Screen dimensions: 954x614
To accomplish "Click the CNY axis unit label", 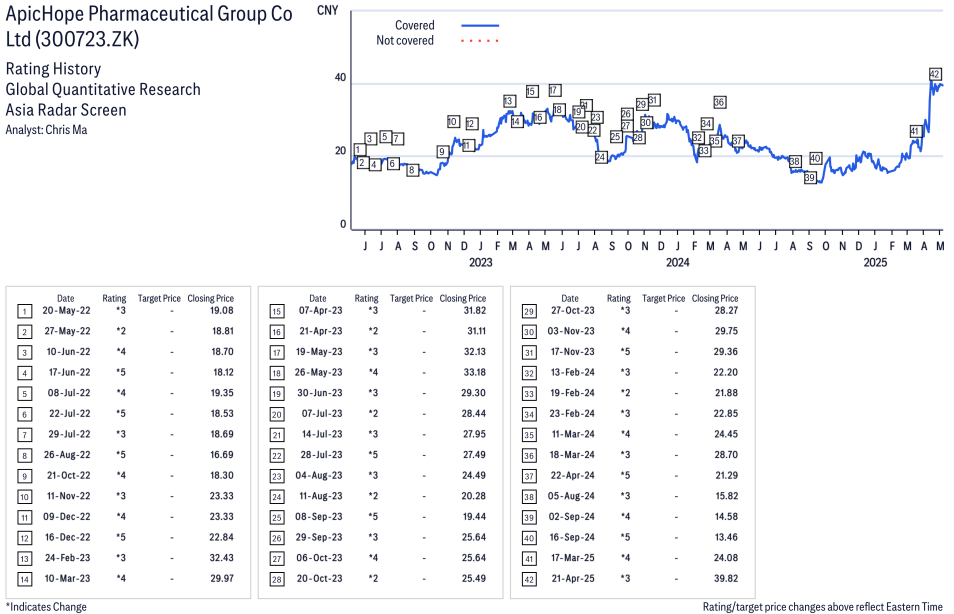I will [327, 10].
